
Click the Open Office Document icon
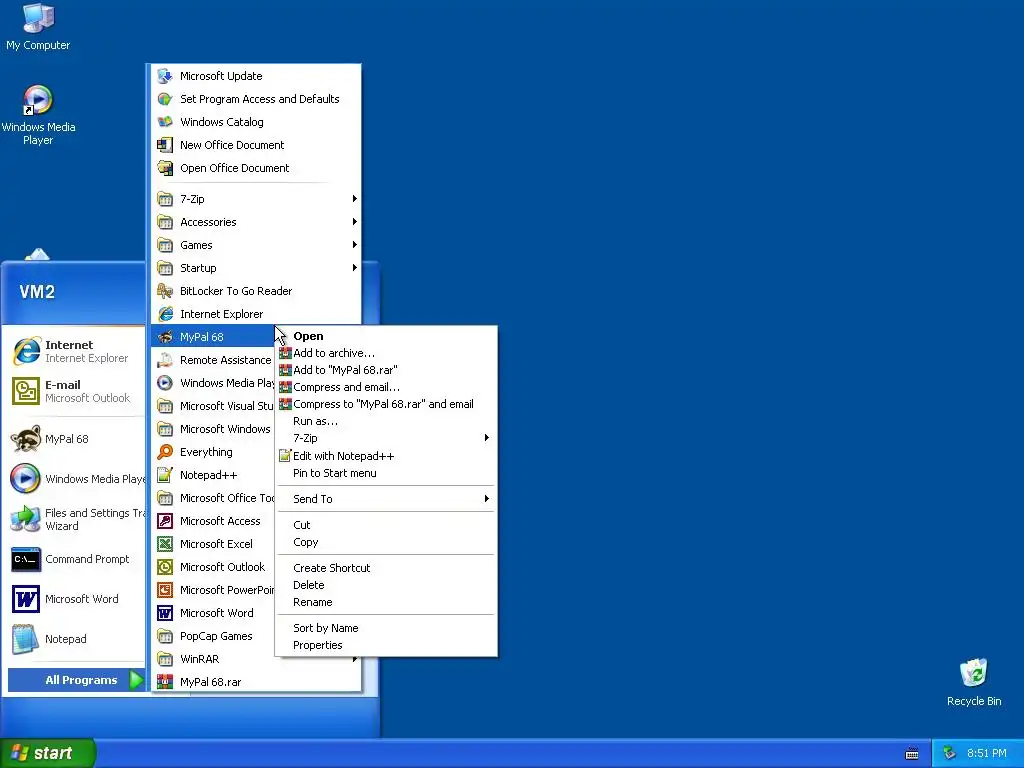tap(165, 168)
